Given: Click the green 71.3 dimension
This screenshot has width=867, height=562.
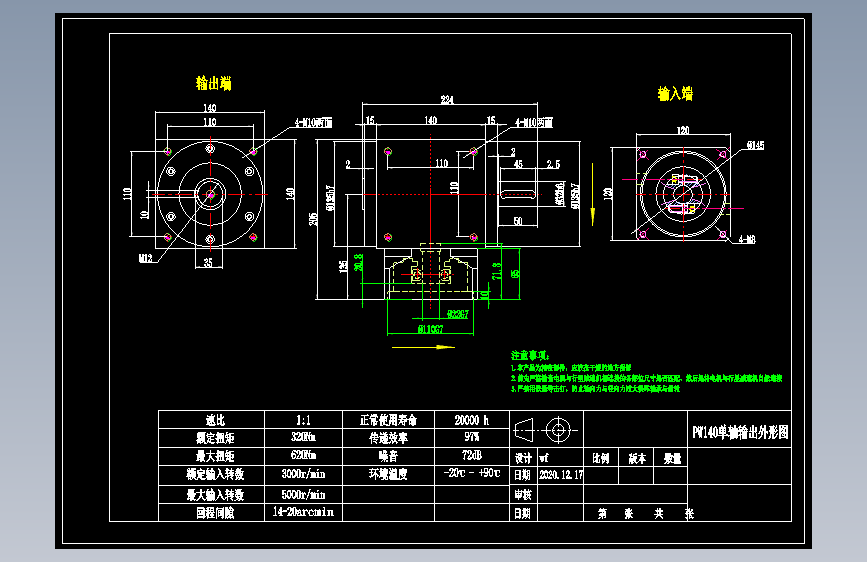Looking at the screenshot, I should (x=497, y=271).
